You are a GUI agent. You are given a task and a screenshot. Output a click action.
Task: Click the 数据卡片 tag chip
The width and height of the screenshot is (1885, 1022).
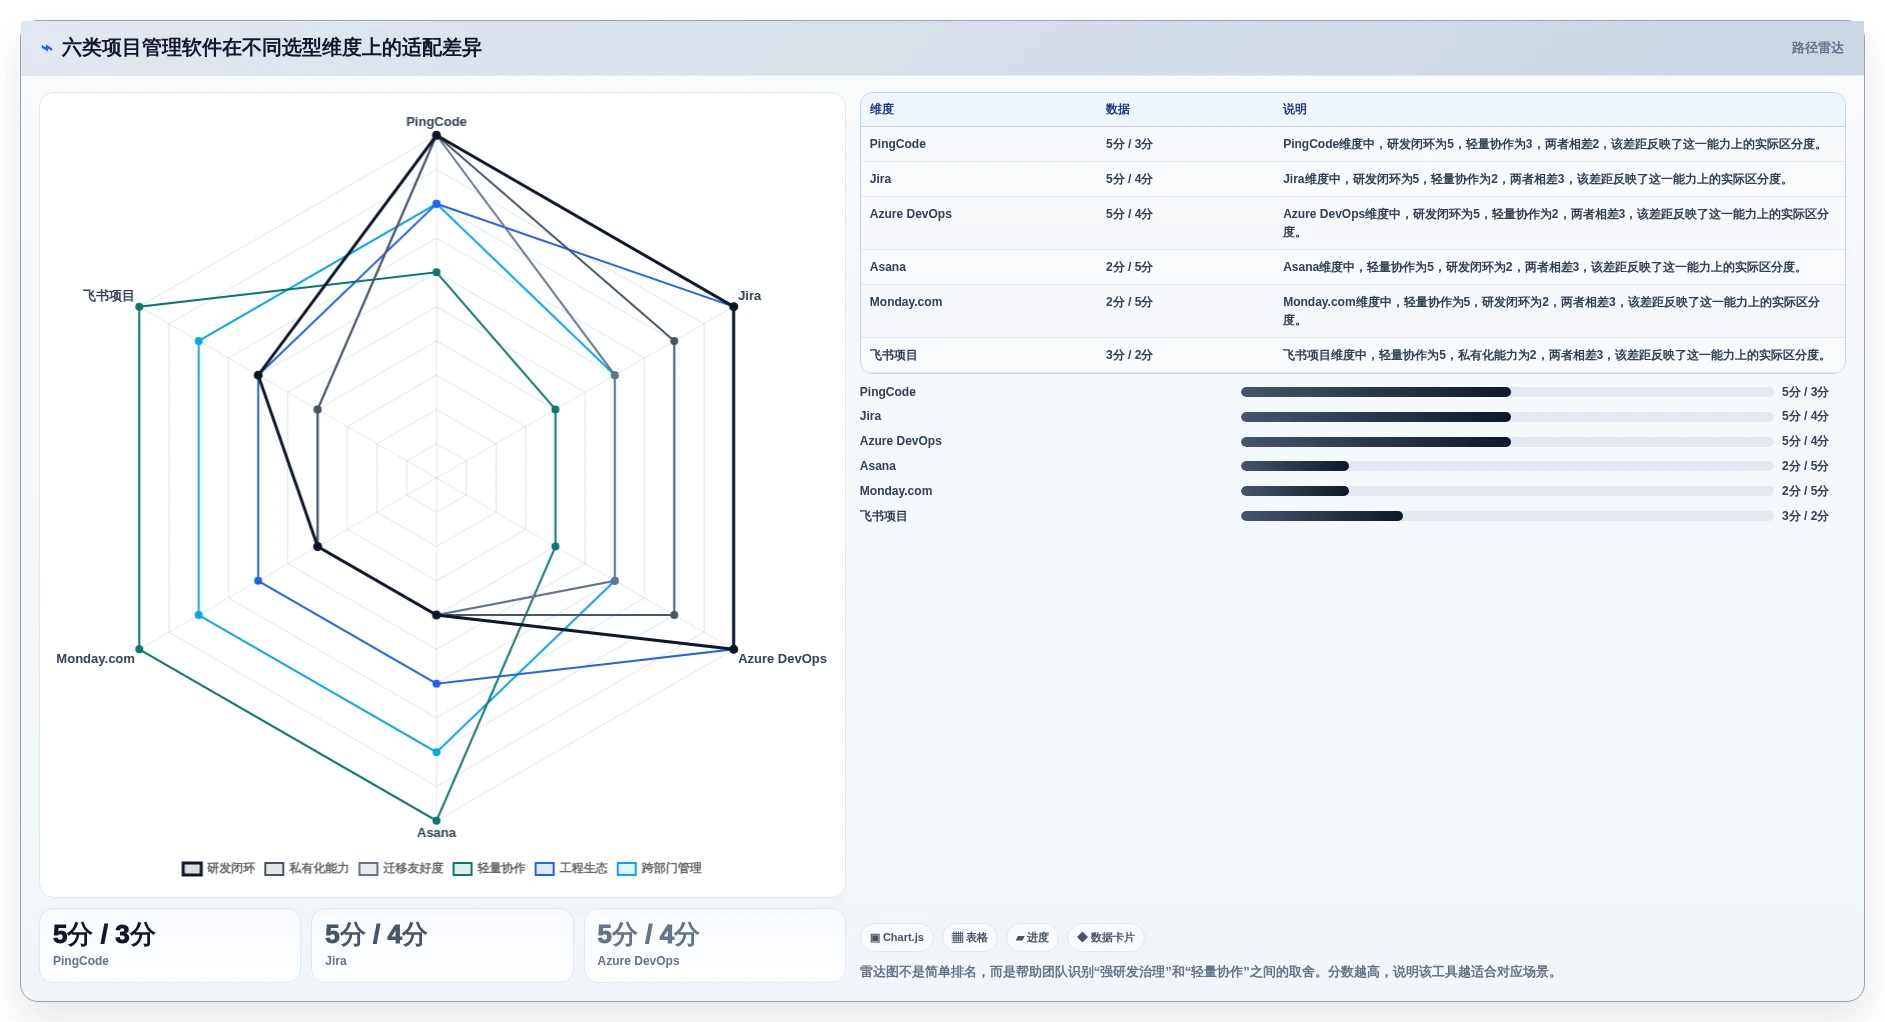[x=1106, y=938]
